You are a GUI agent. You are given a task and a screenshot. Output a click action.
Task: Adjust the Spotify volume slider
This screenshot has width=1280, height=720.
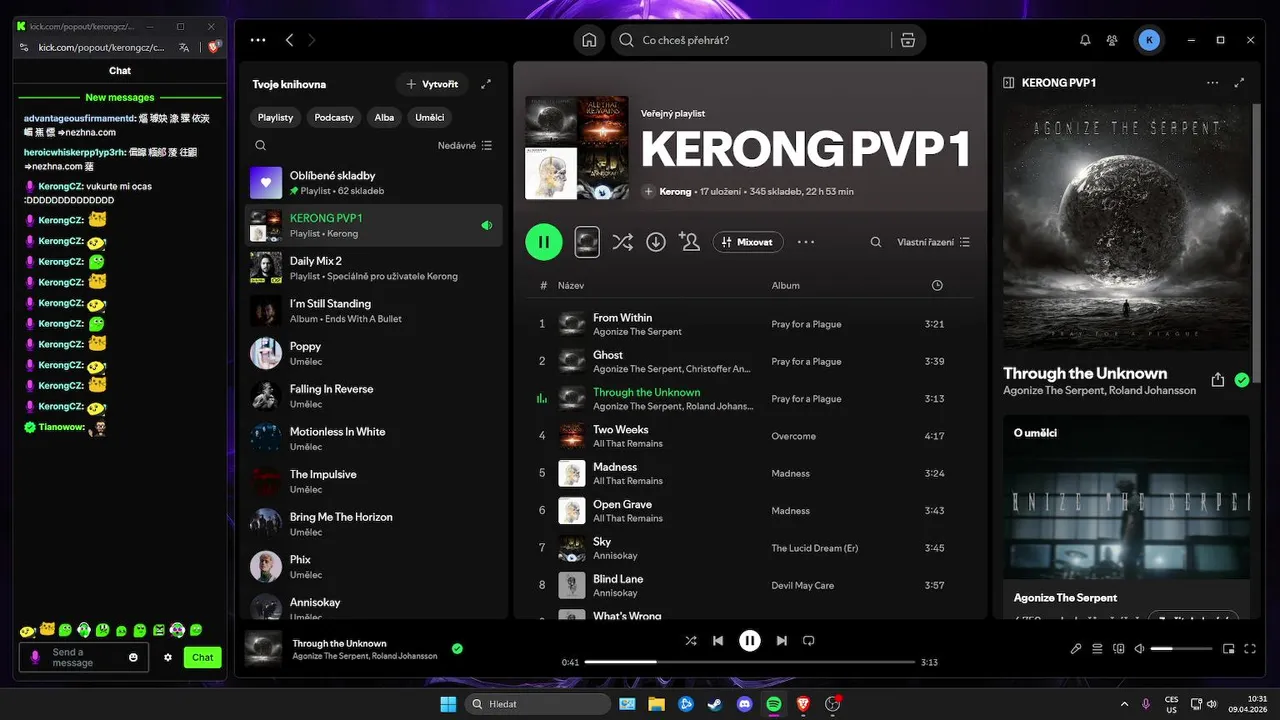pyautogui.click(x=1180, y=649)
